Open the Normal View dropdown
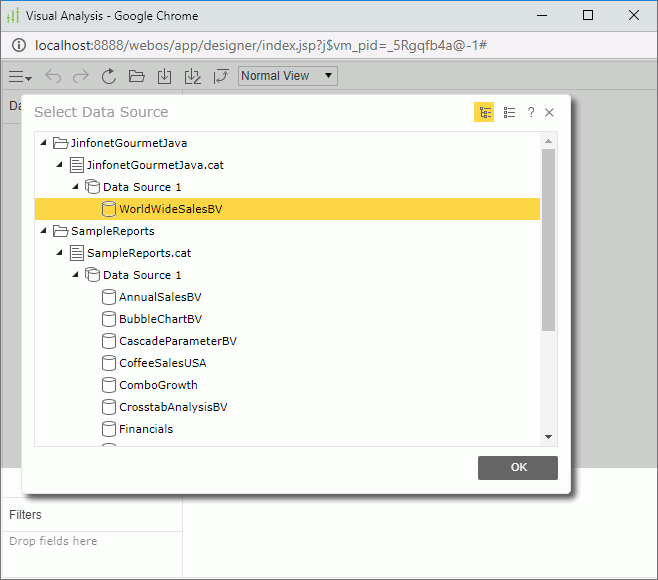Image resolution: width=658 pixels, height=580 pixels. click(287, 76)
